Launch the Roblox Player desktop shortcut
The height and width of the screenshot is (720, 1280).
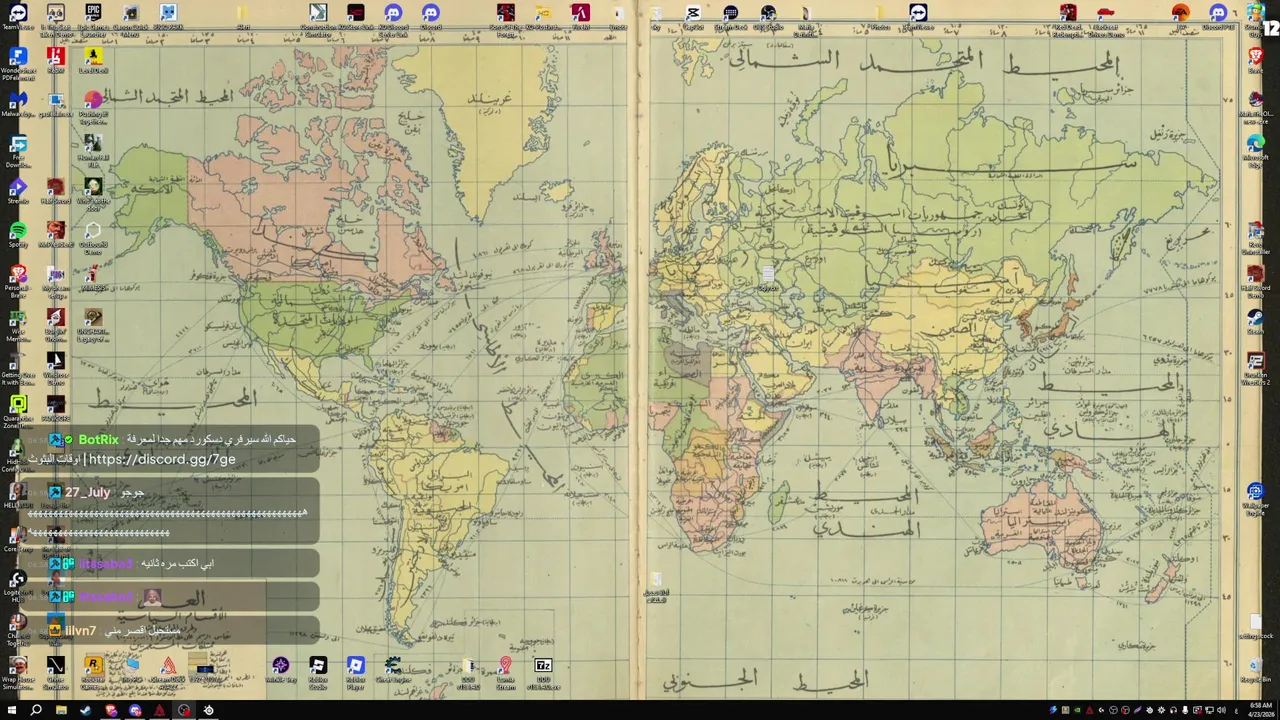click(355, 670)
